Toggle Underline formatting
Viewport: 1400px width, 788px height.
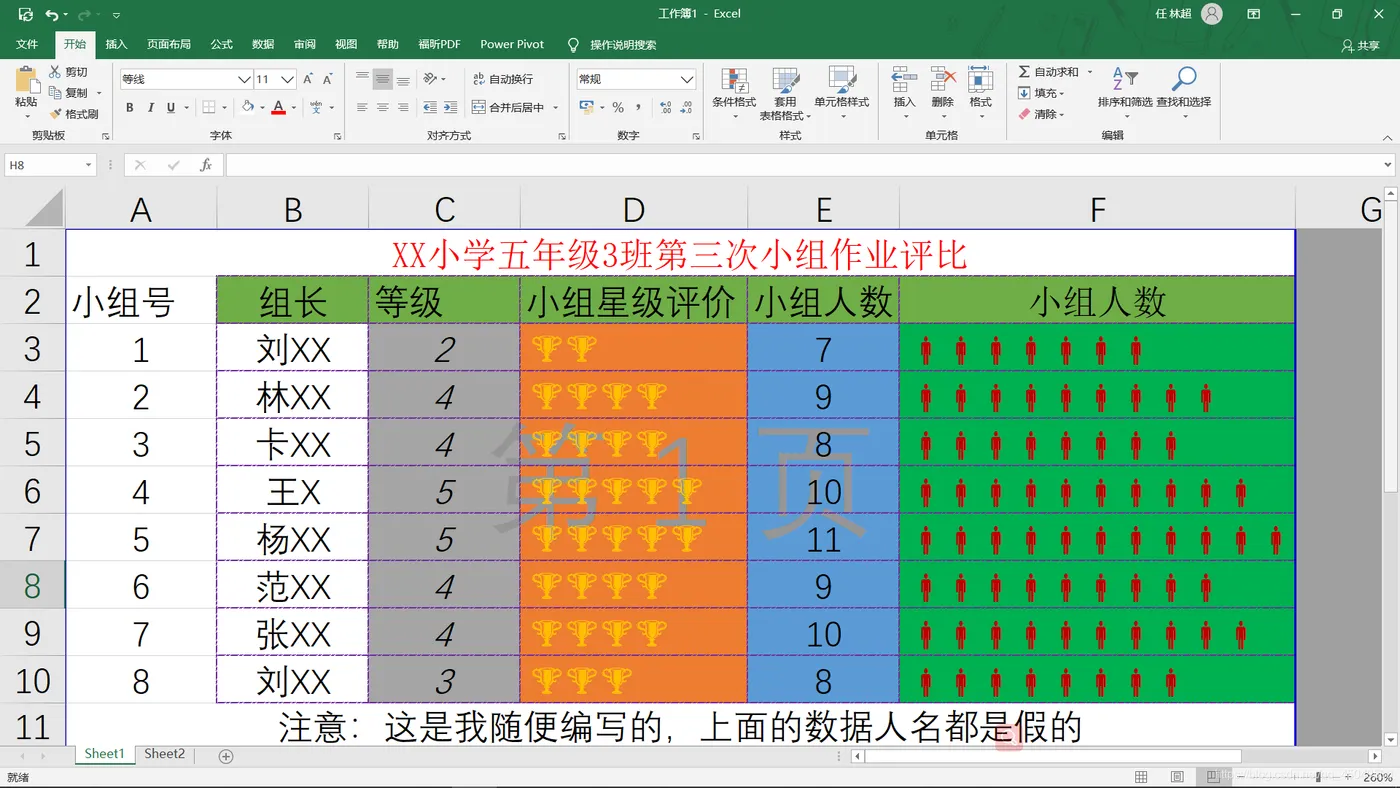point(171,107)
